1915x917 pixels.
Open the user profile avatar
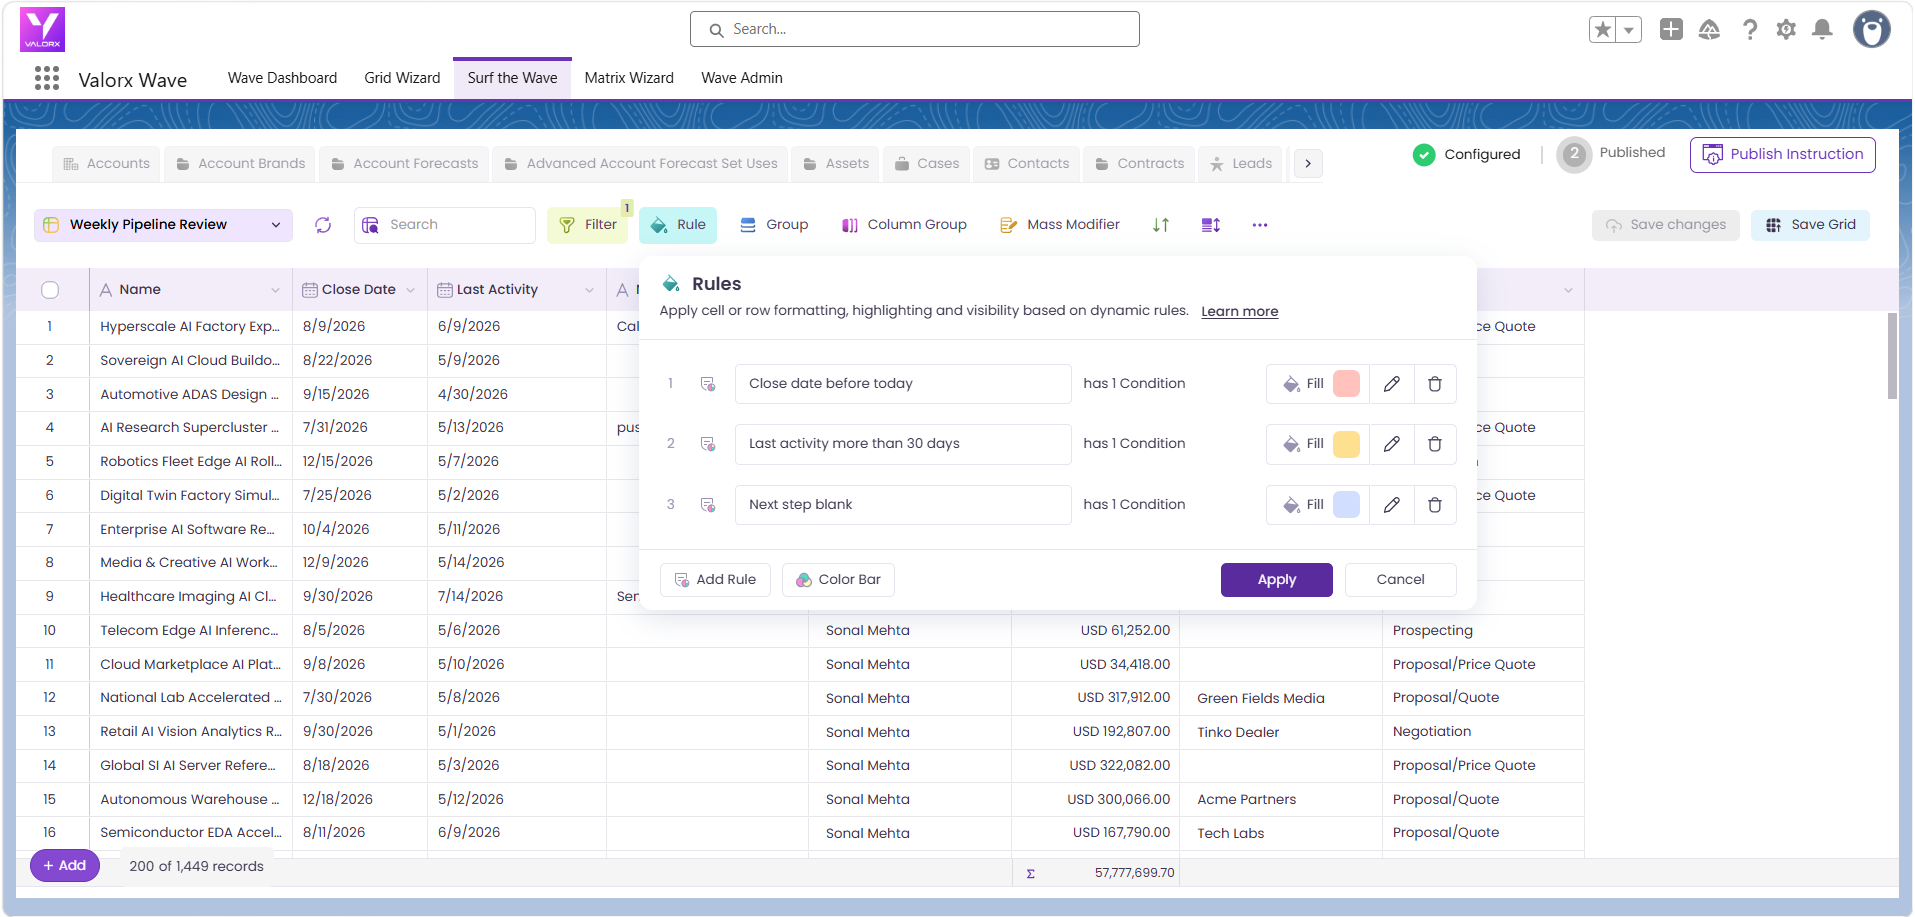1871,29
